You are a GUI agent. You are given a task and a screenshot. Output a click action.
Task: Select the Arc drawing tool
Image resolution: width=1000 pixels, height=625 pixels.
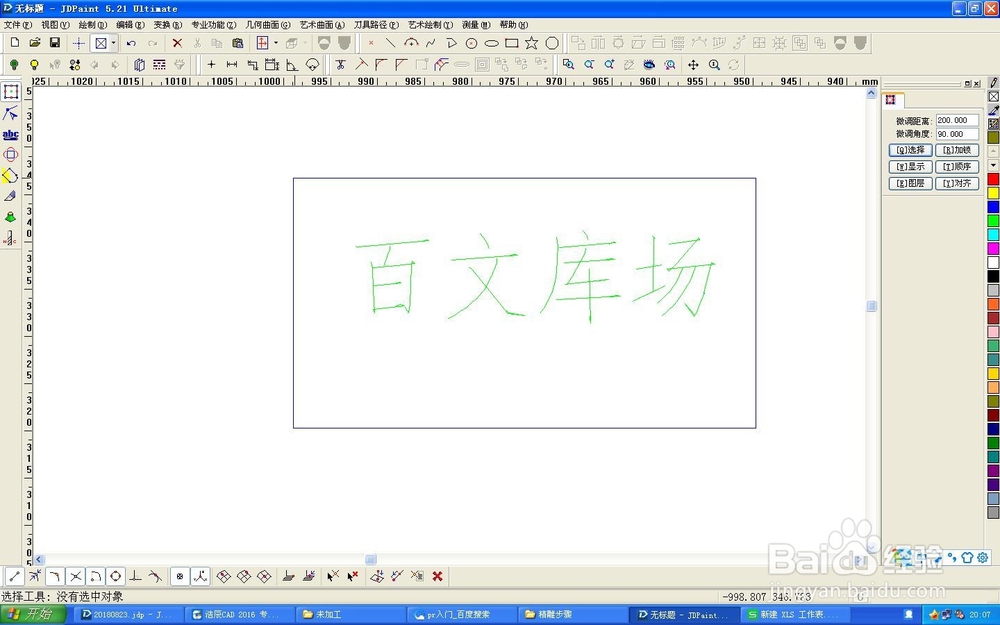[411, 43]
